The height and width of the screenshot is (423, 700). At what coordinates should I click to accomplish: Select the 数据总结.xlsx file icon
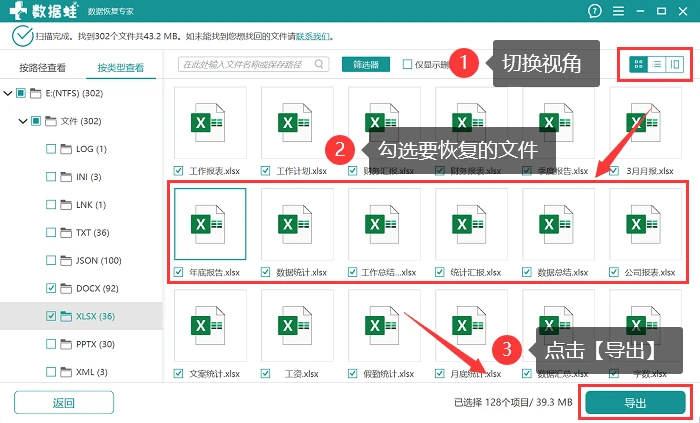click(x=558, y=224)
